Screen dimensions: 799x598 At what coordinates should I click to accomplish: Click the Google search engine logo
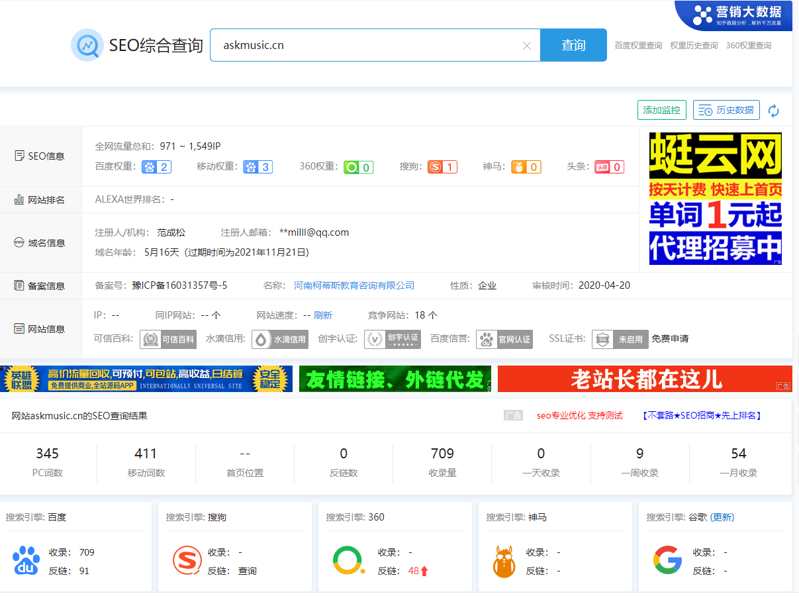point(667,561)
